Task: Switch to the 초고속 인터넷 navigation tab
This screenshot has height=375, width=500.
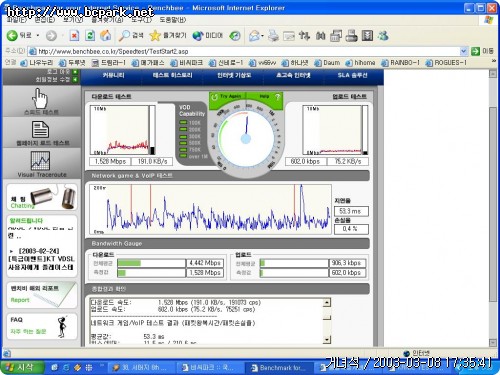Action: click(293, 75)
